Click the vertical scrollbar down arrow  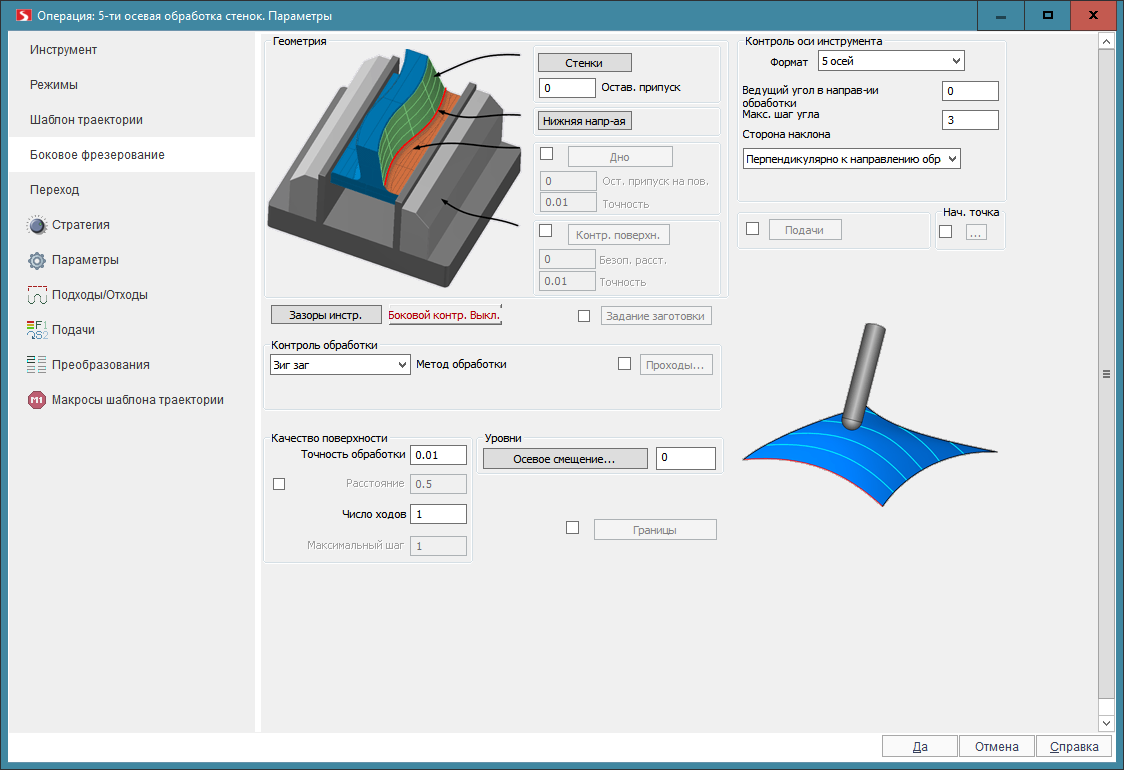(1106, 723)
